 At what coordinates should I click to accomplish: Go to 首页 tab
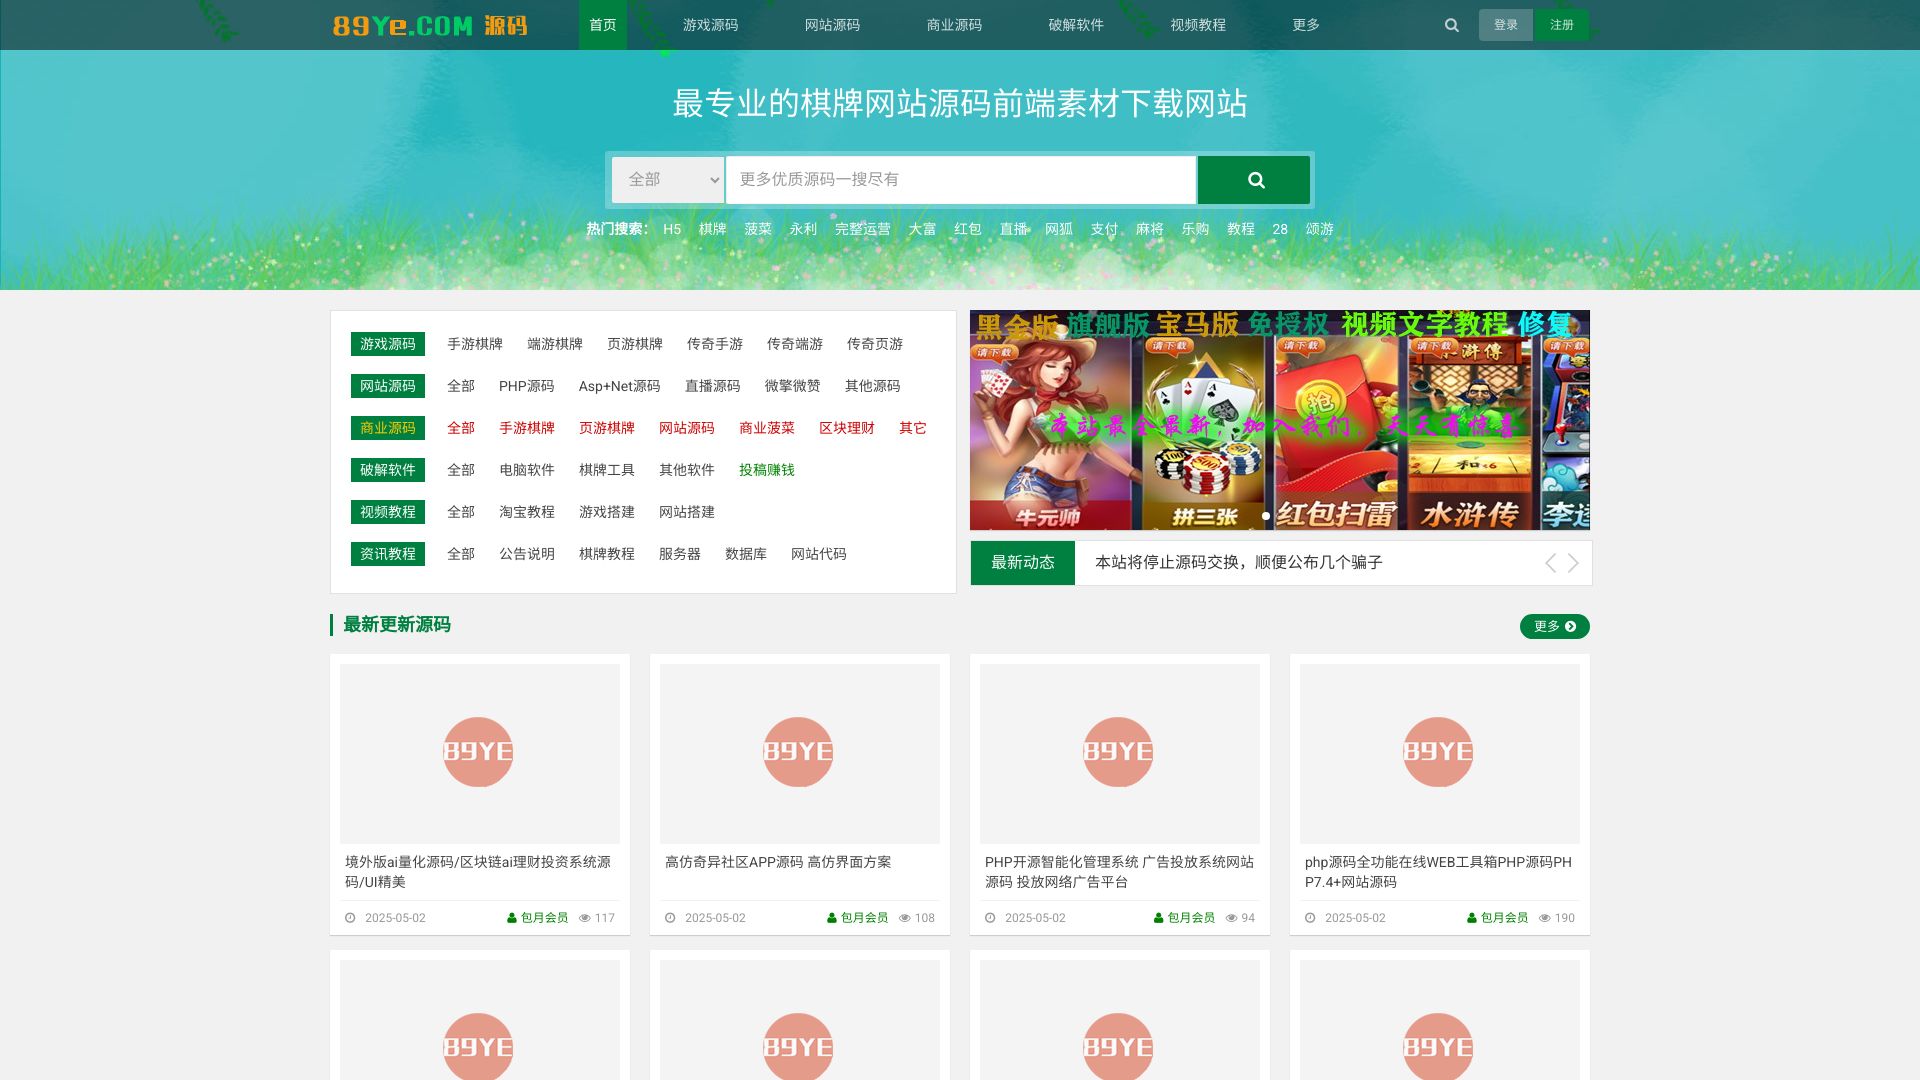(x=603, y=25)
